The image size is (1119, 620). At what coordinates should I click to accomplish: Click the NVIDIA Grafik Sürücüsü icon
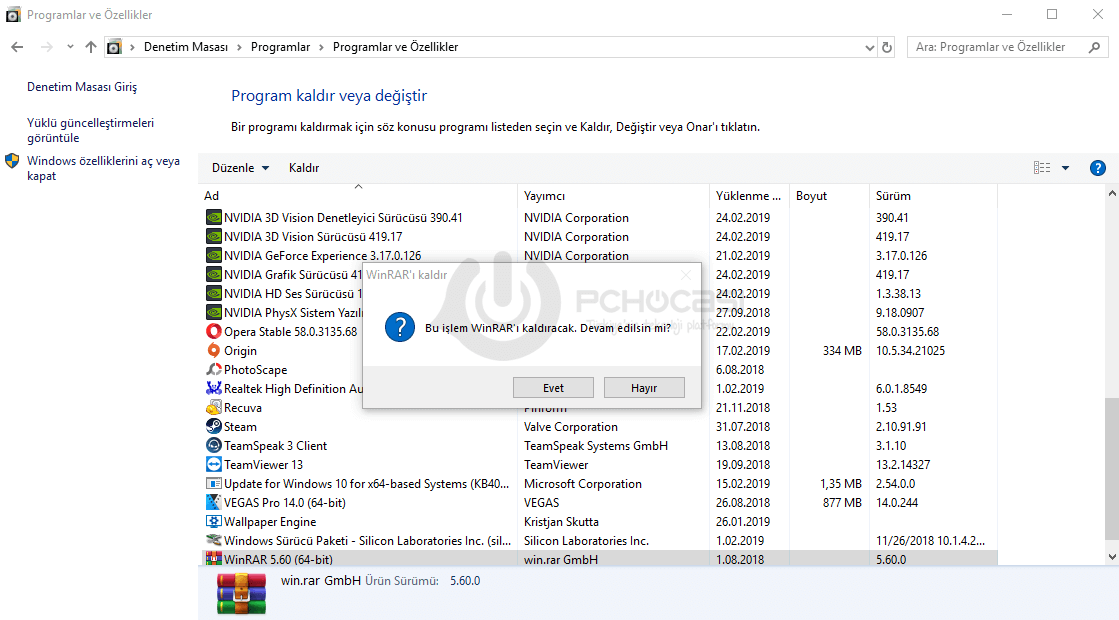(213, 274)
